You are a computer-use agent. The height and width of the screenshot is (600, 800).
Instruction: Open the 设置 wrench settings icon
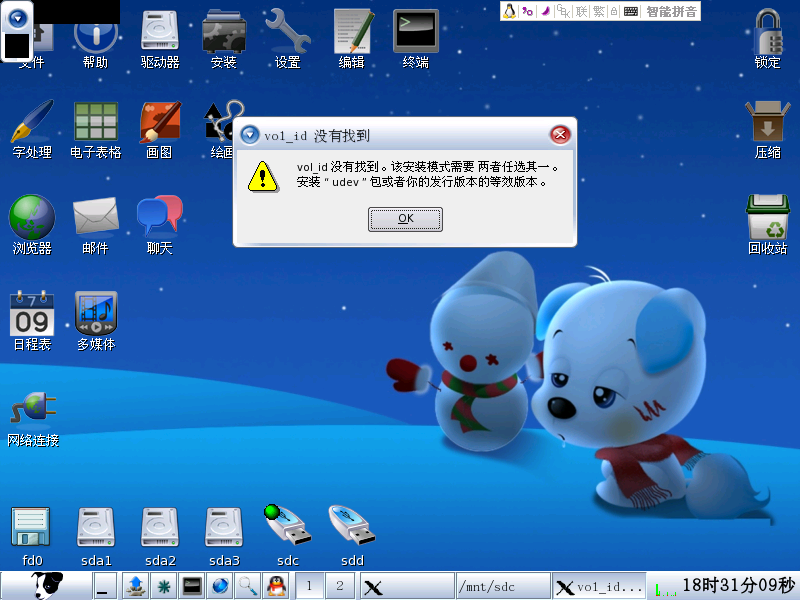coord(288,38)
